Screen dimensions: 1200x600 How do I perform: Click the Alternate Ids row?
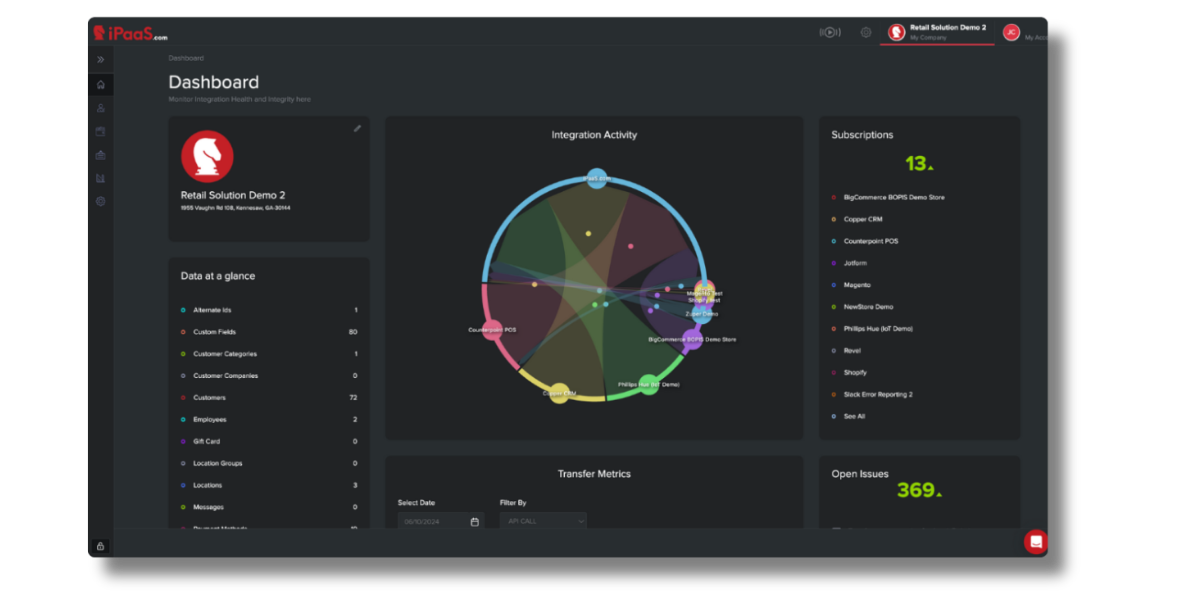(x=269, y=310)
